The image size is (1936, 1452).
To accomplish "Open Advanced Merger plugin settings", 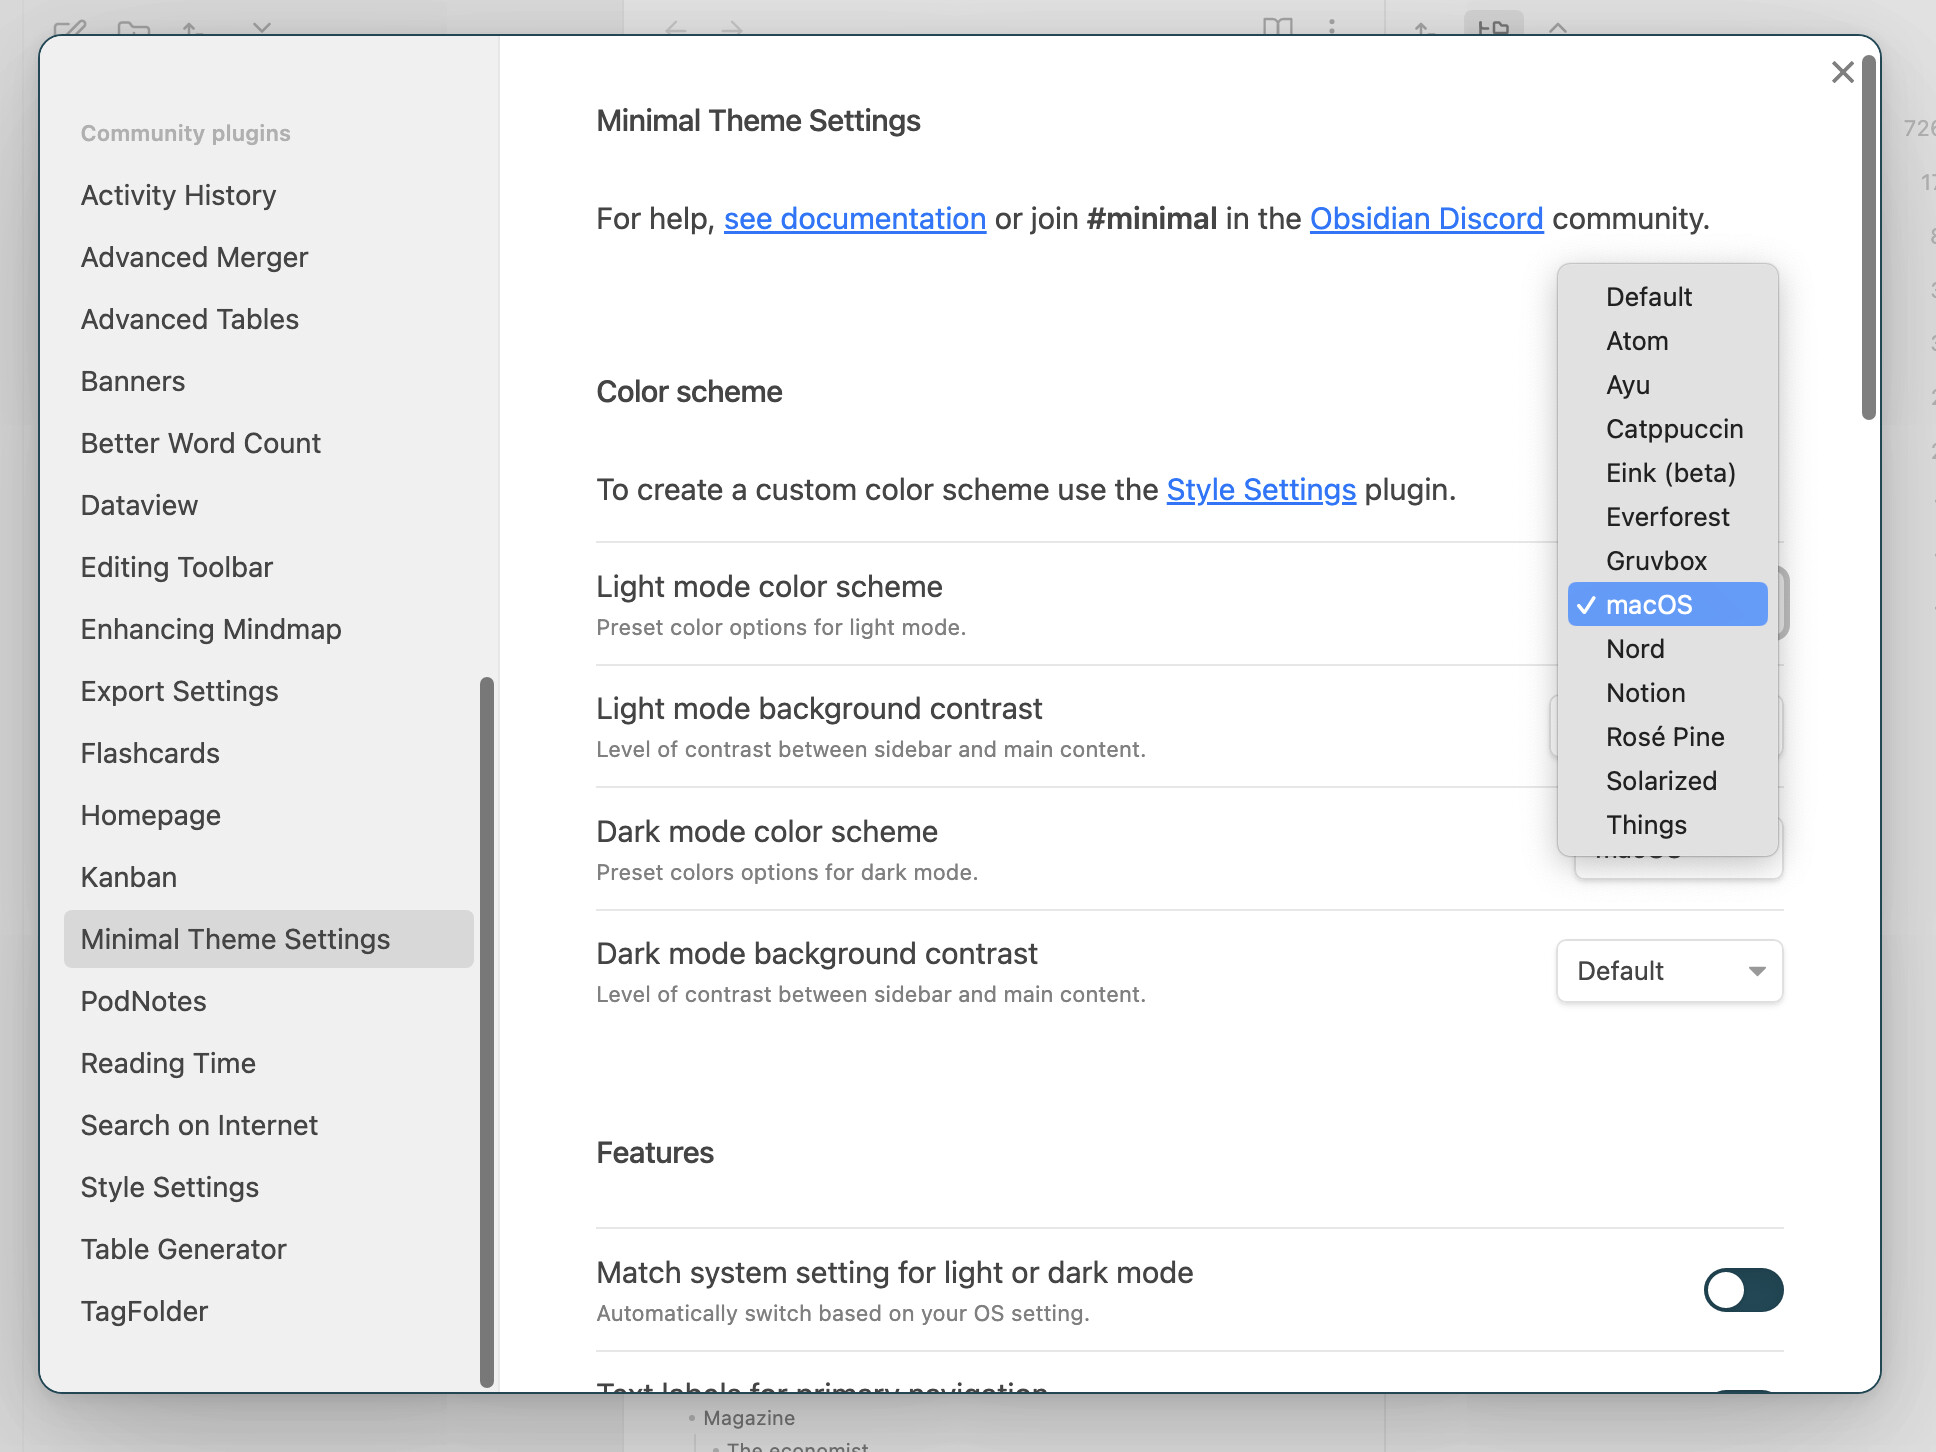I will [268, 257].
